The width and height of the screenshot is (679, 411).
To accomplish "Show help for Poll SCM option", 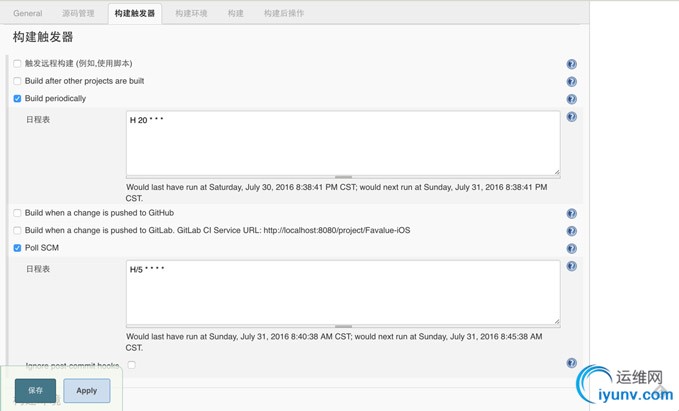I will click(x=571, y=249).
